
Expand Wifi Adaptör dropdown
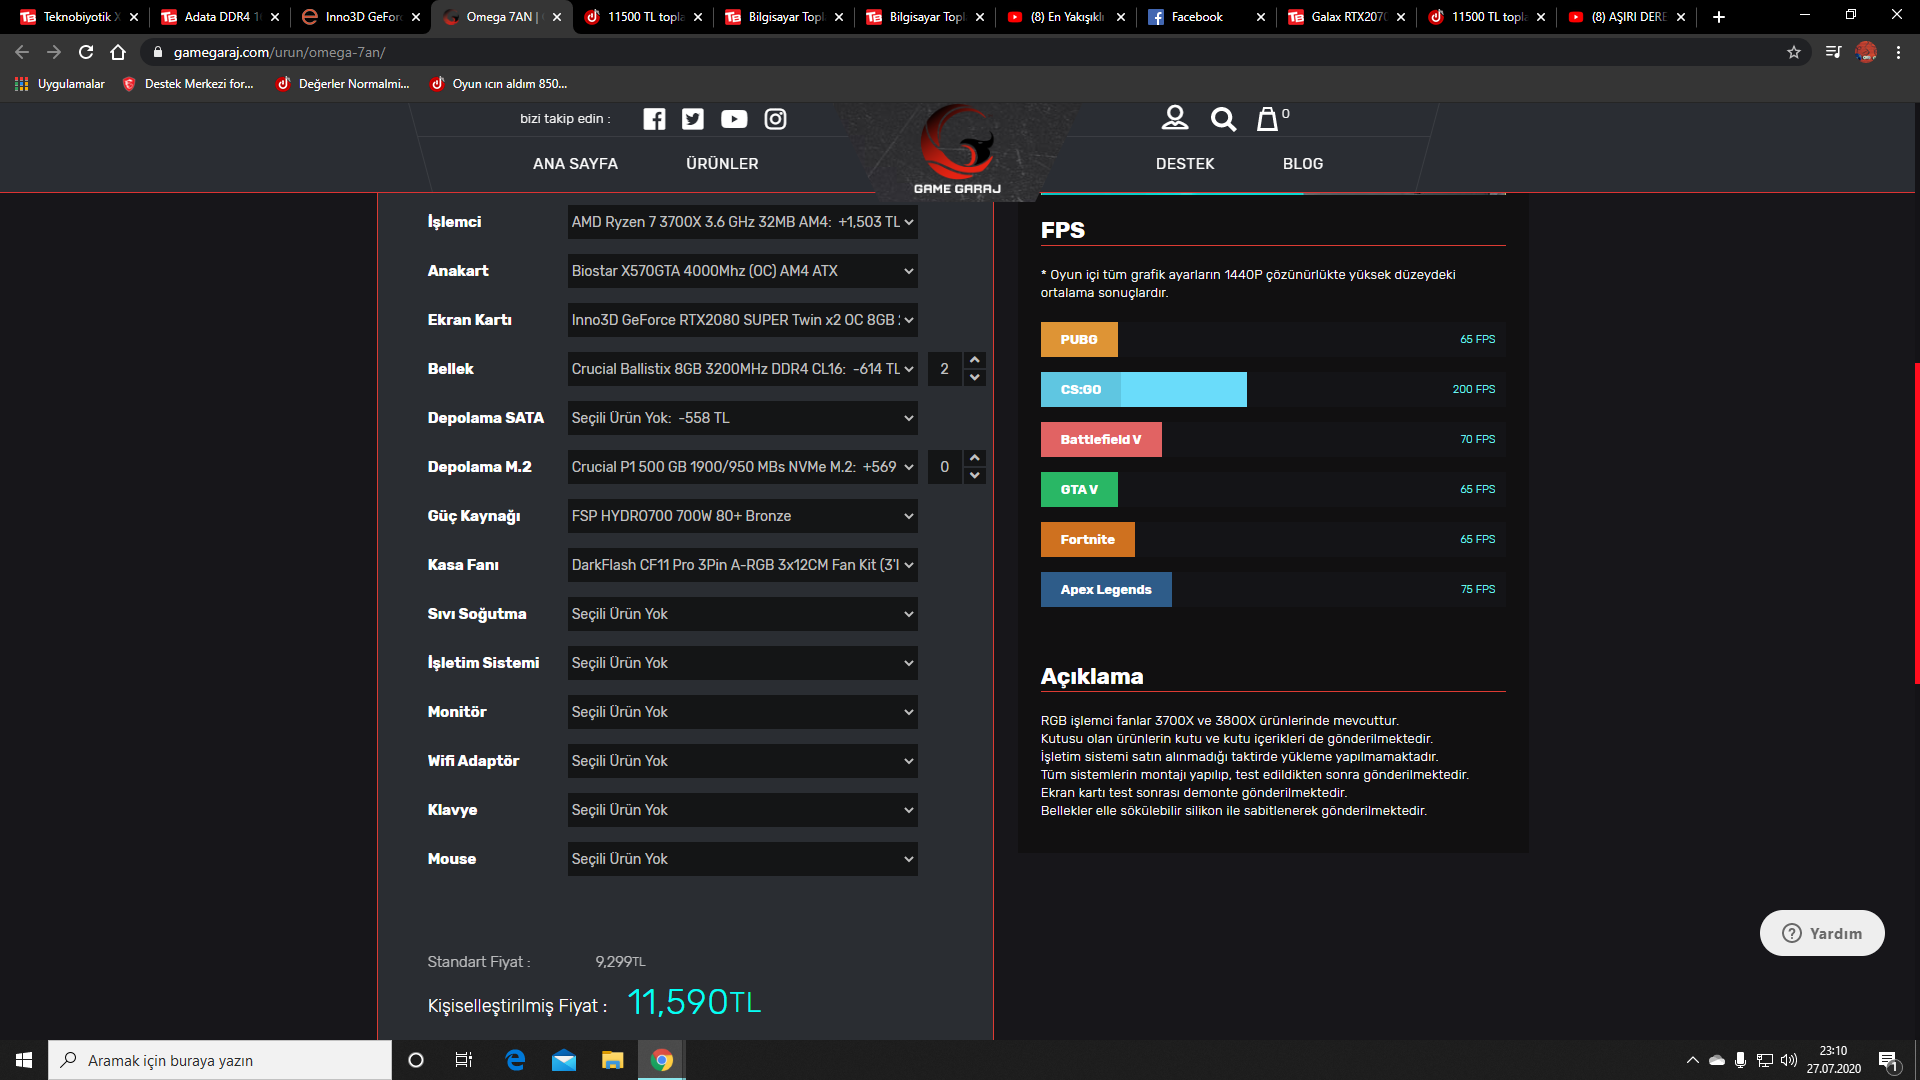(742, 761)
